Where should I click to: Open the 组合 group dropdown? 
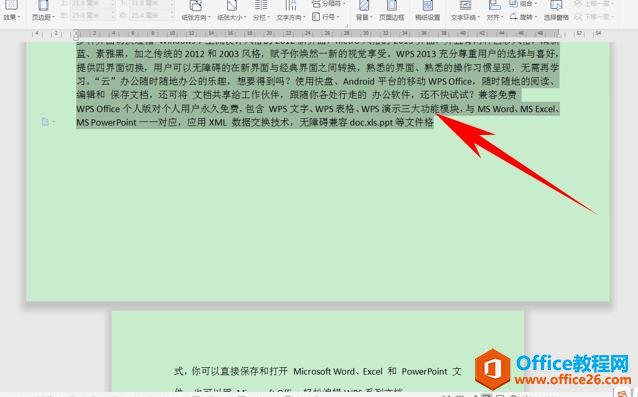point(523,4)
